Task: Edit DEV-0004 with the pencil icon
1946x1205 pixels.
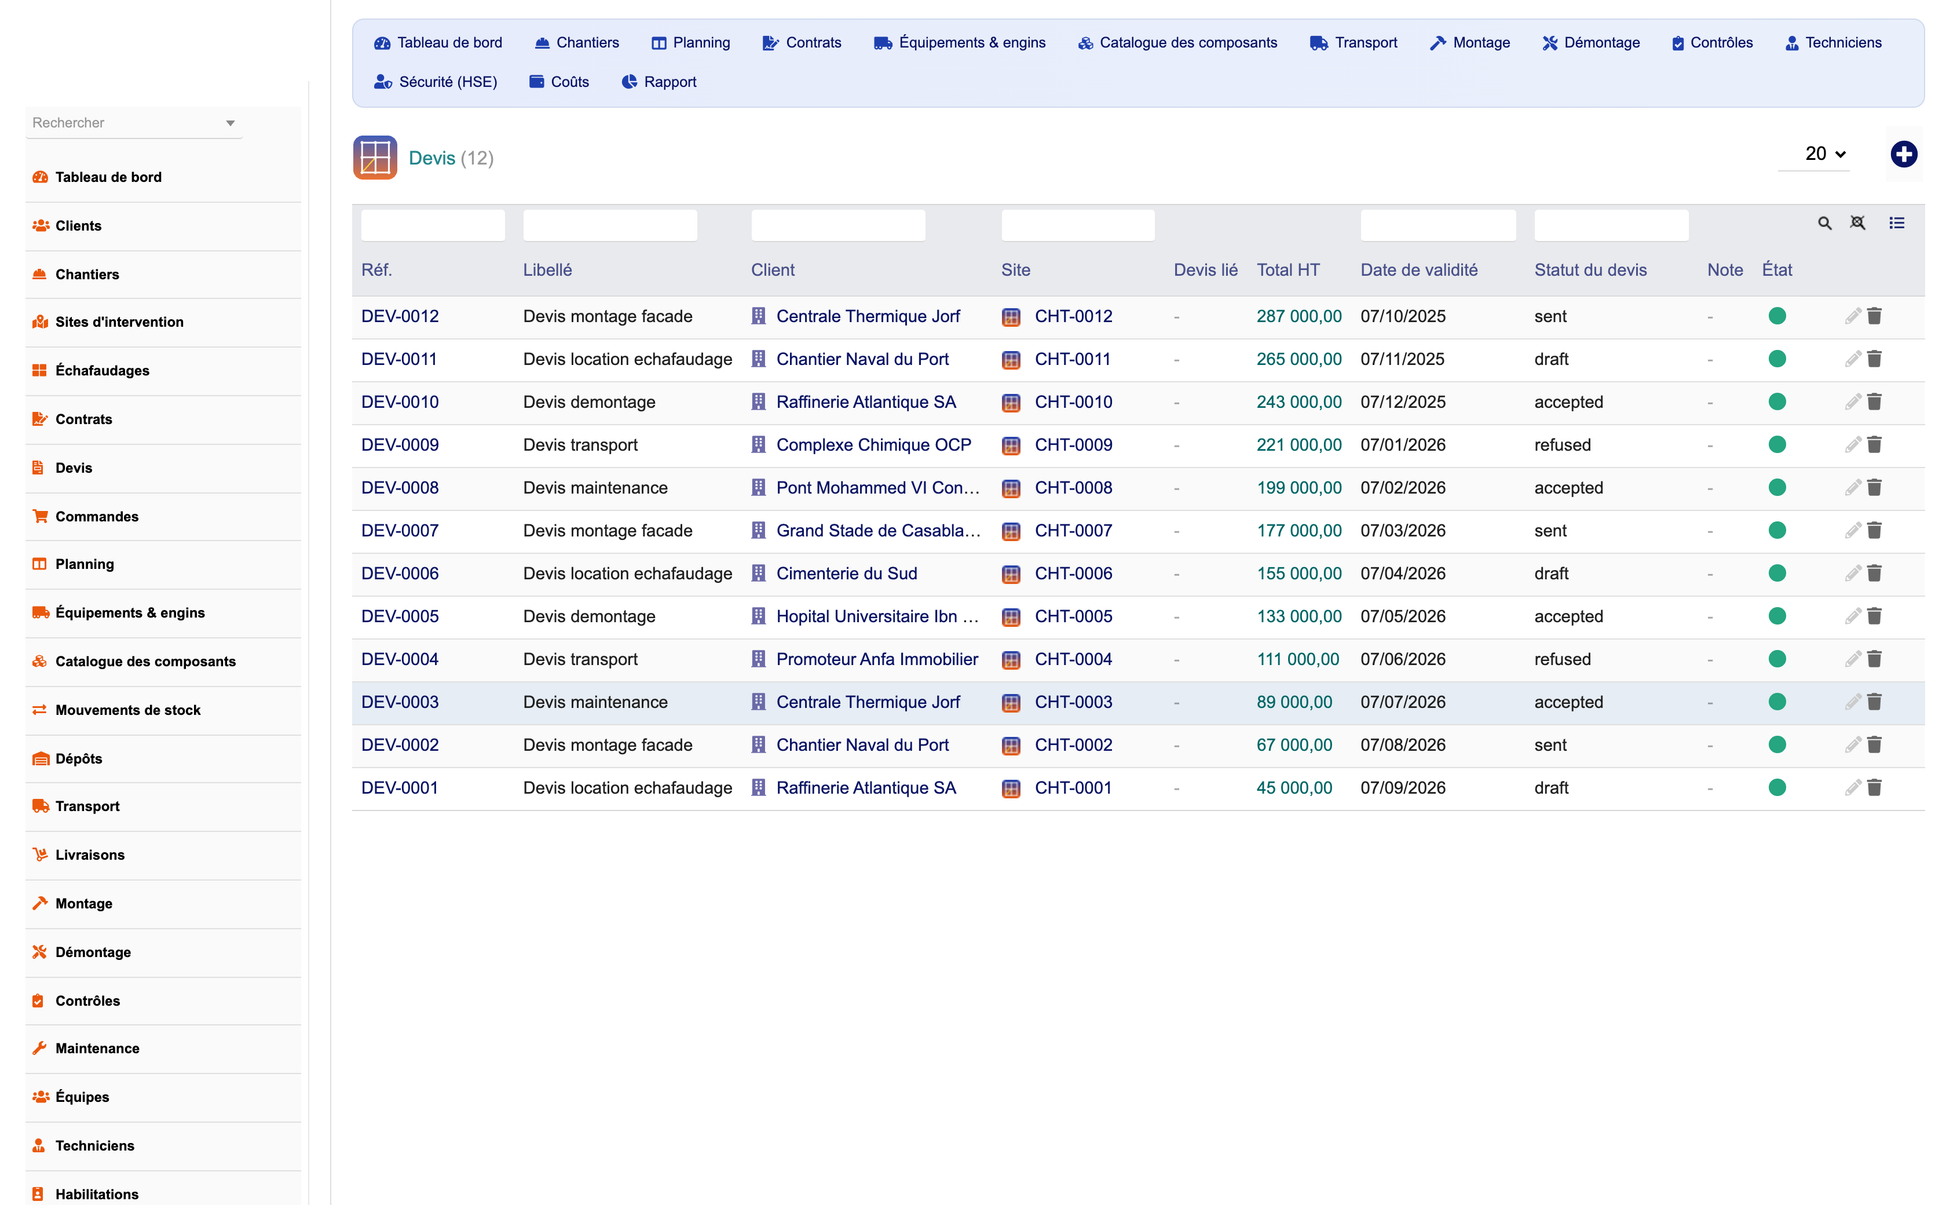Action: [1853, 660]
